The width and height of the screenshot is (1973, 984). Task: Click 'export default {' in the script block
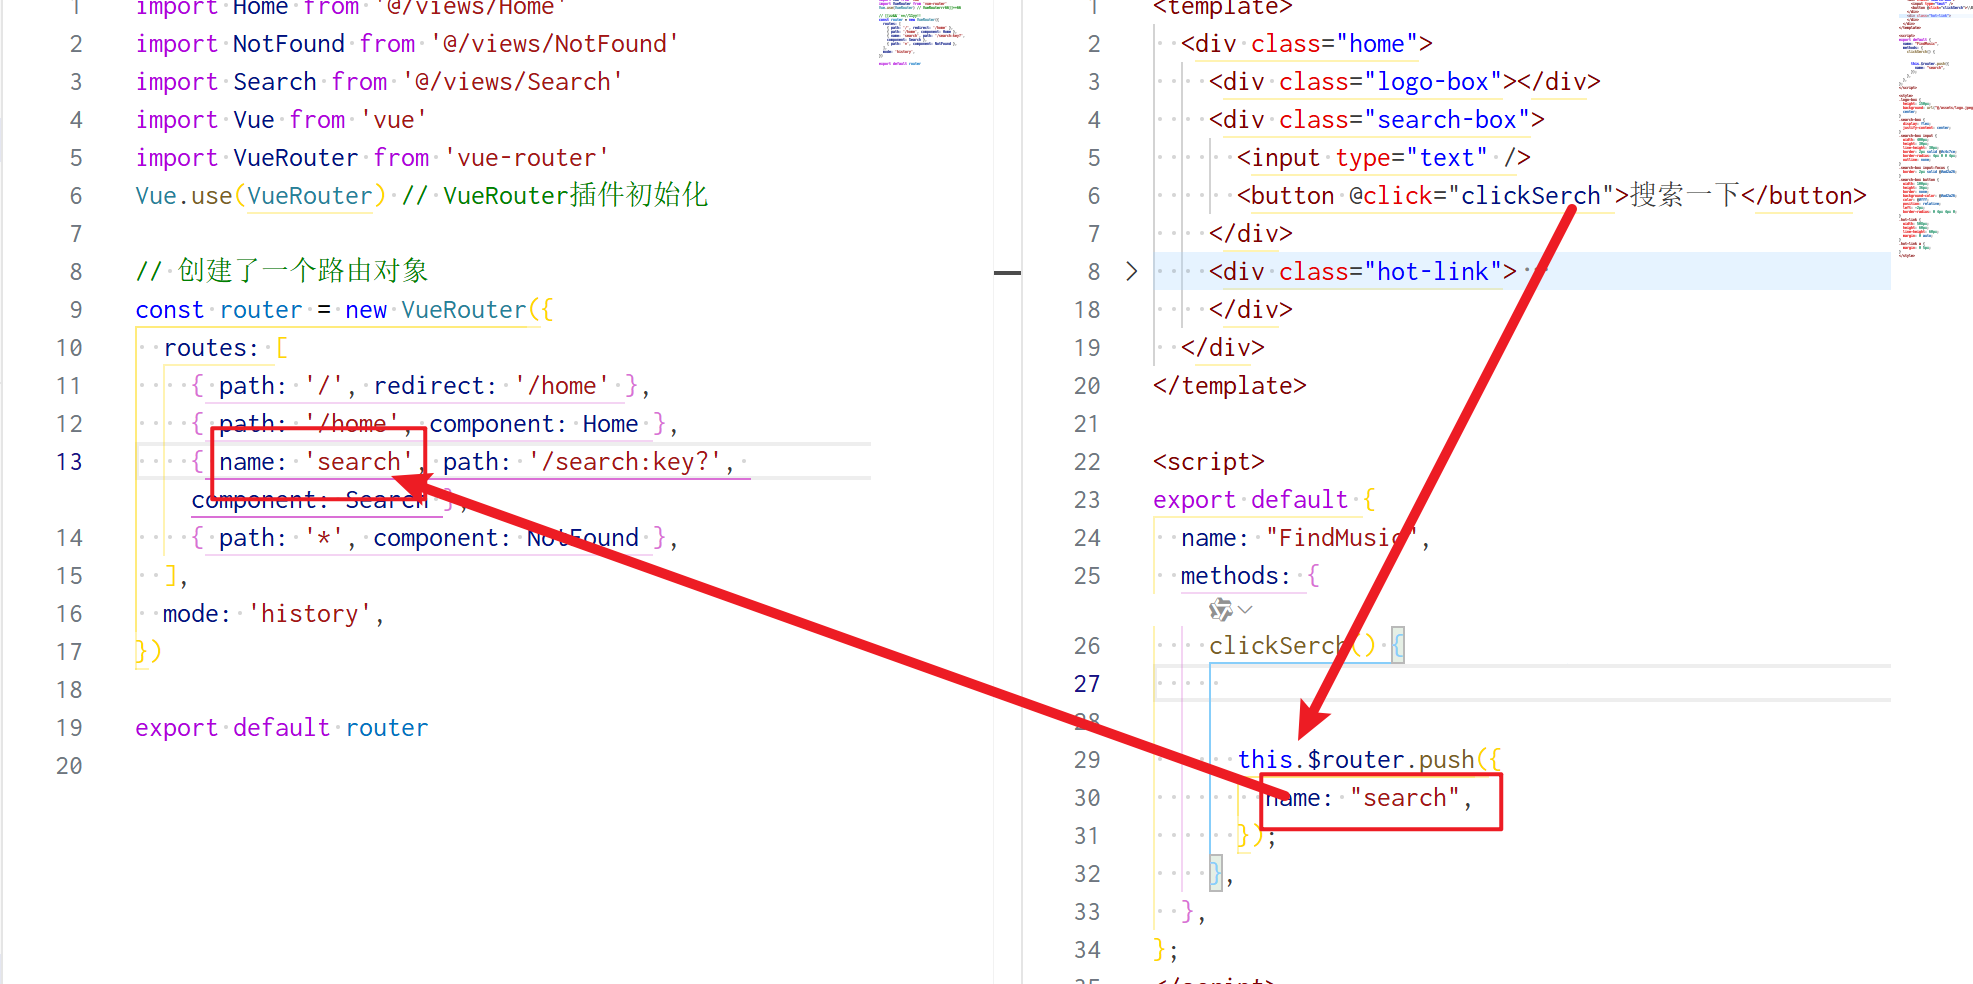click(1265, 500)
